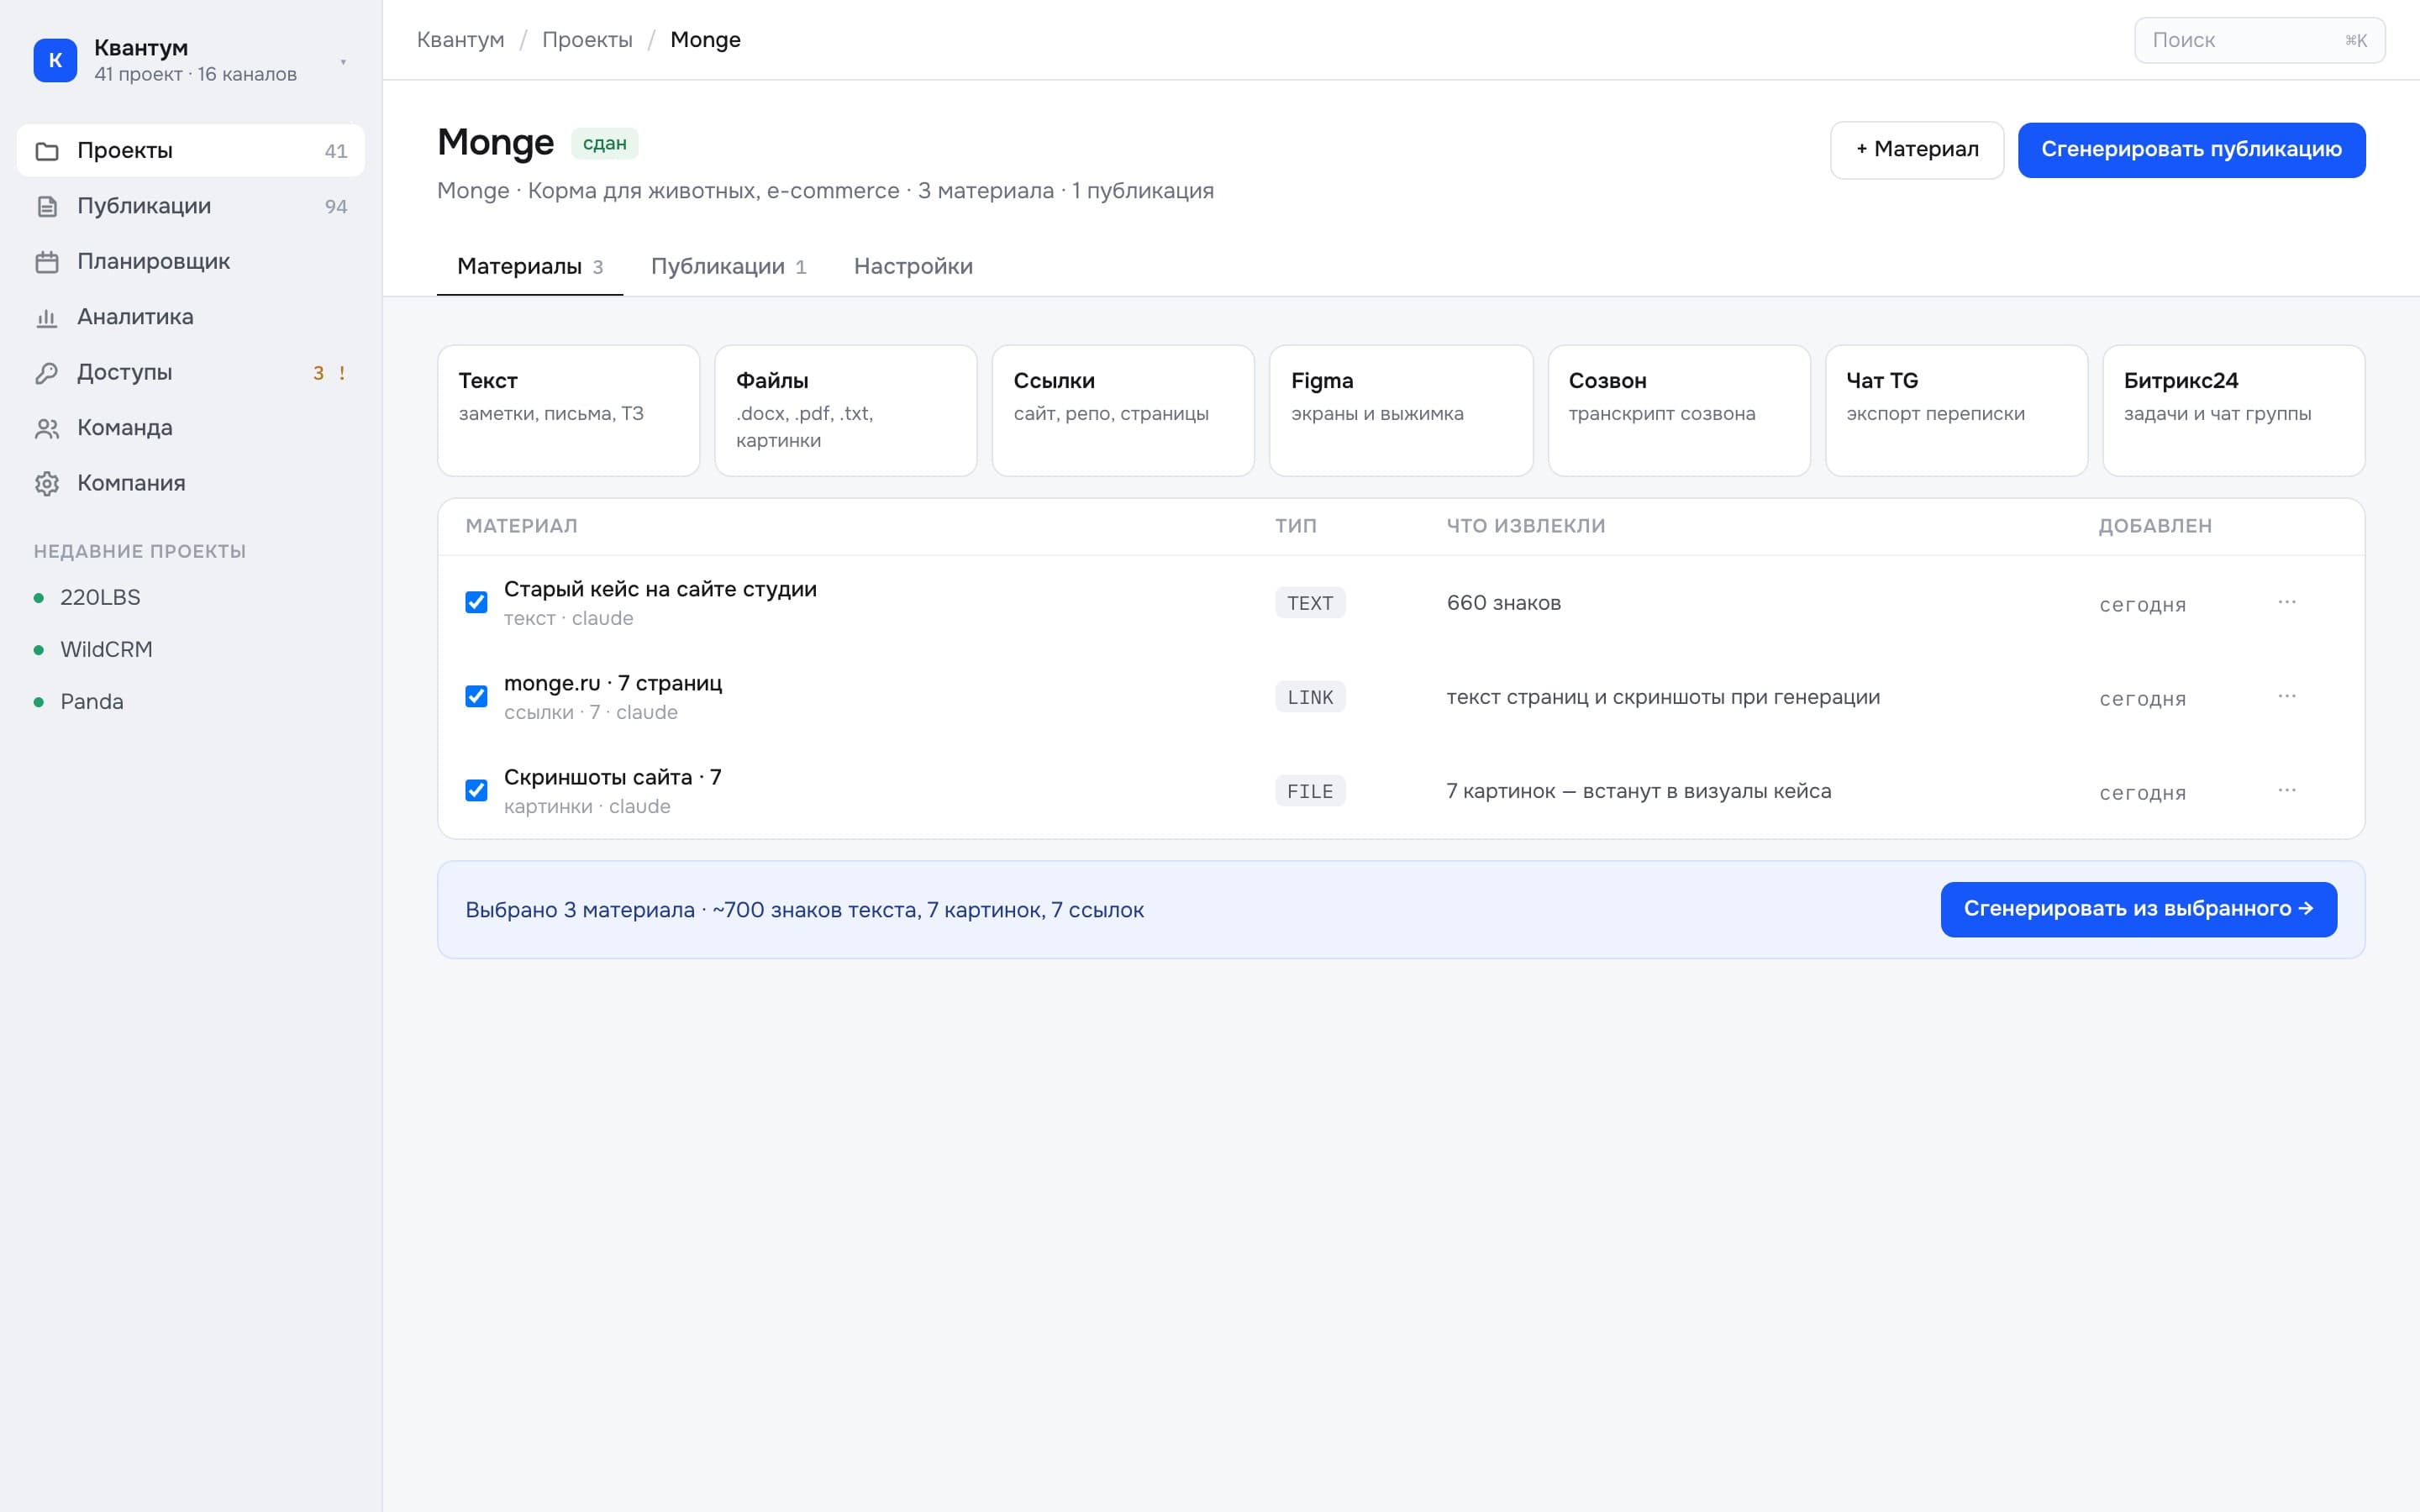This screenshot has width=2420, height=1512.
Task: Go to Проекты breadcrumb link
Action: 587,40
